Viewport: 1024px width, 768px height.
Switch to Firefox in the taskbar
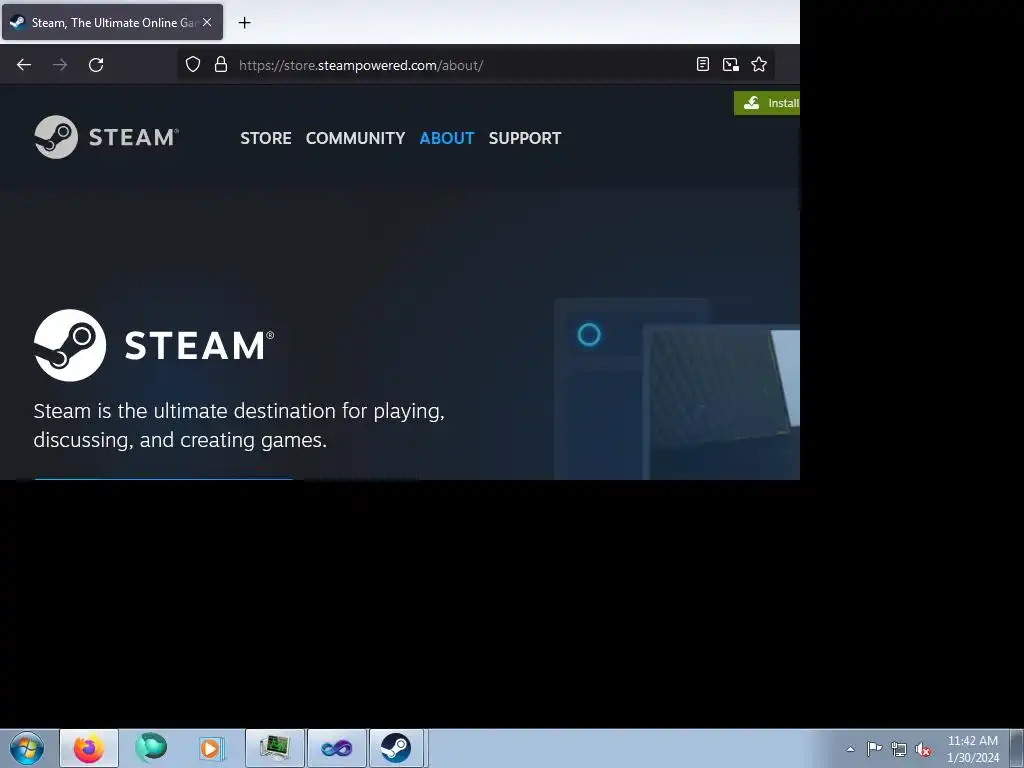[x=89, y=748]
